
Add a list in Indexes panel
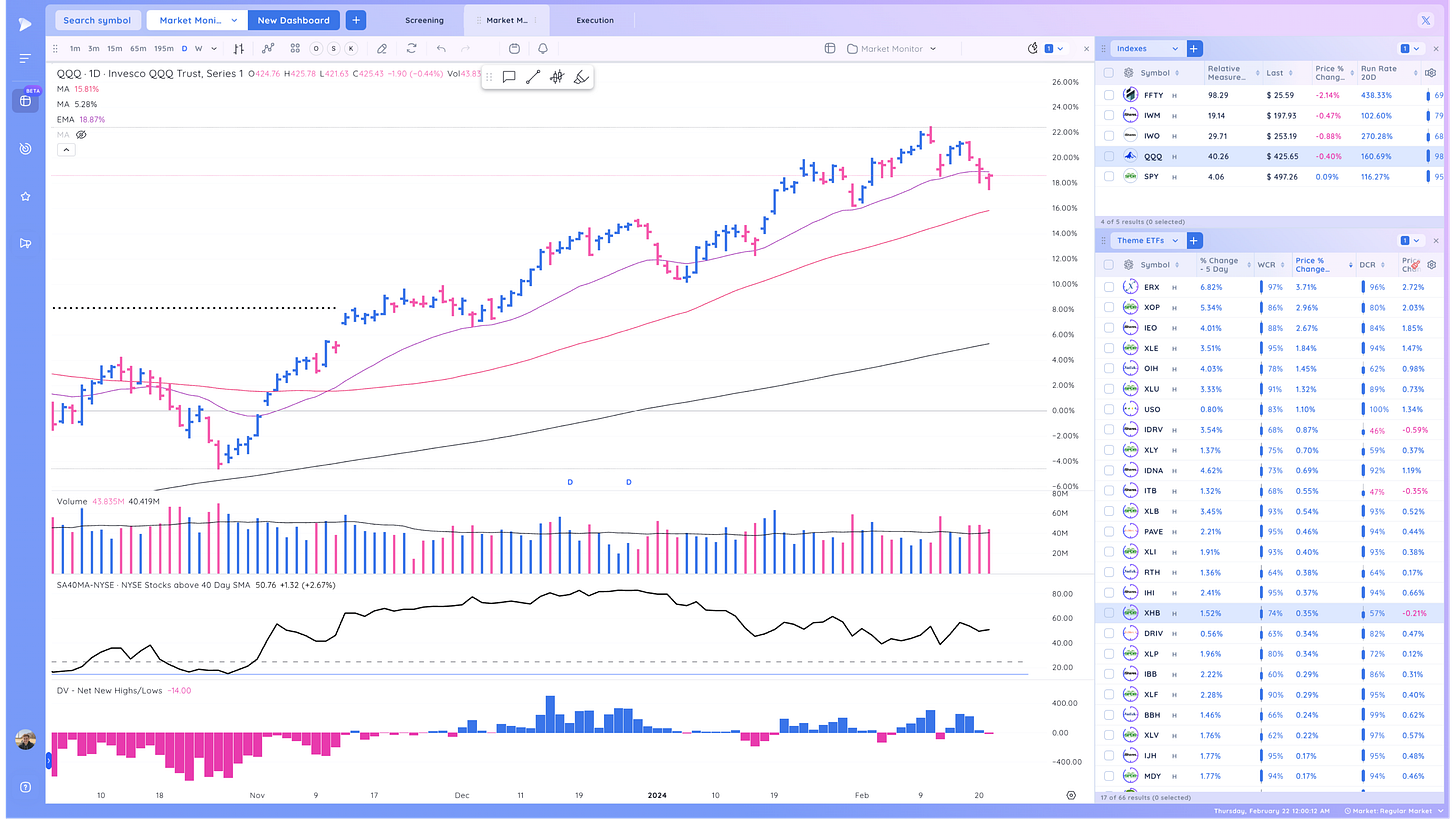tap(1194, 48)
